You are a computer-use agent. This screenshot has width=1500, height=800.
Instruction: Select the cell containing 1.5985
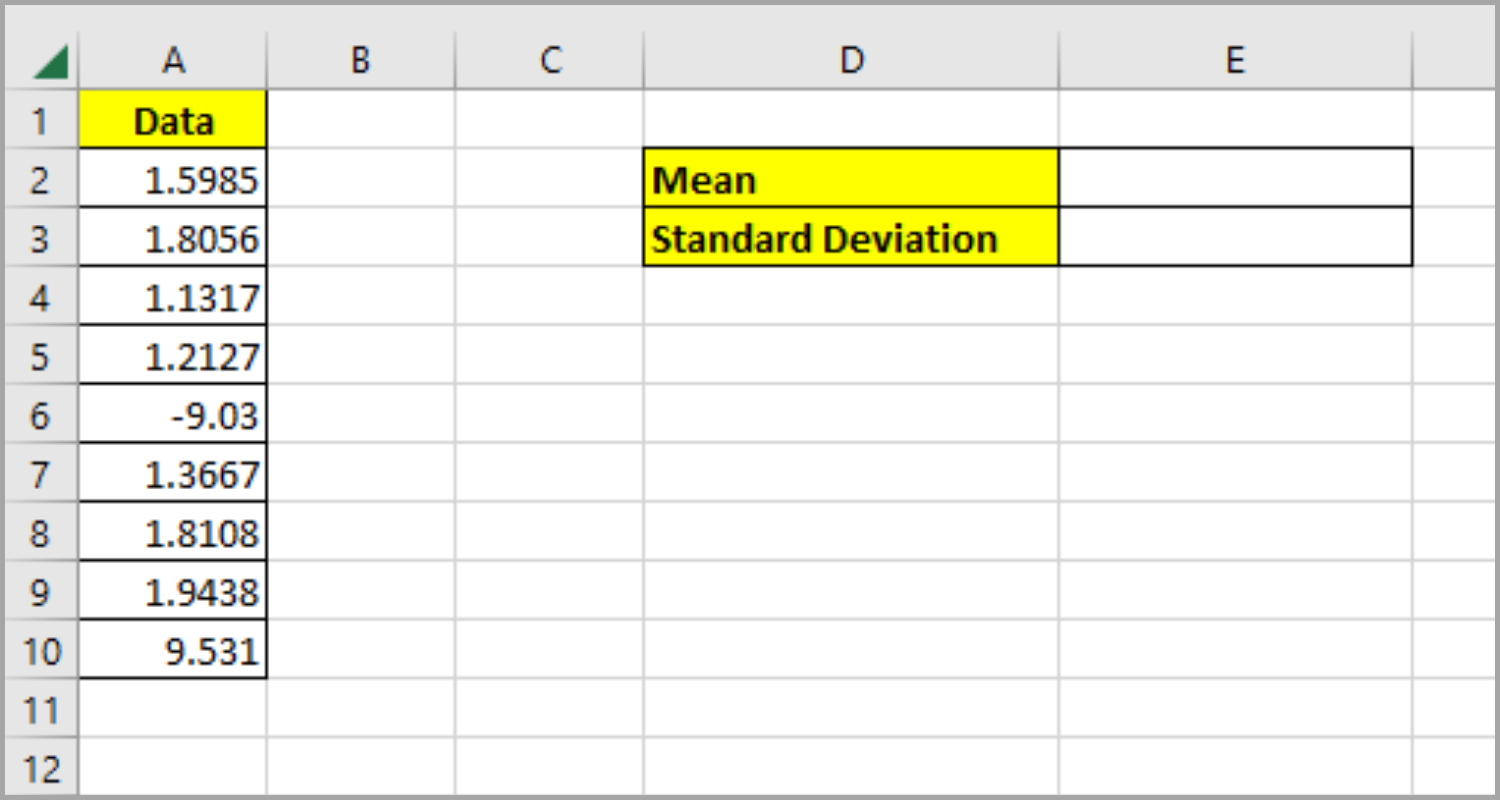click(x=172, y=178)
